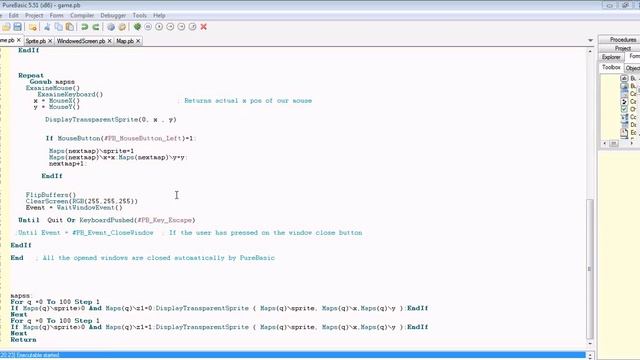Click the green bug debugger icon
The width and height of the screenshot is (640, 360).
click(137, 27)
